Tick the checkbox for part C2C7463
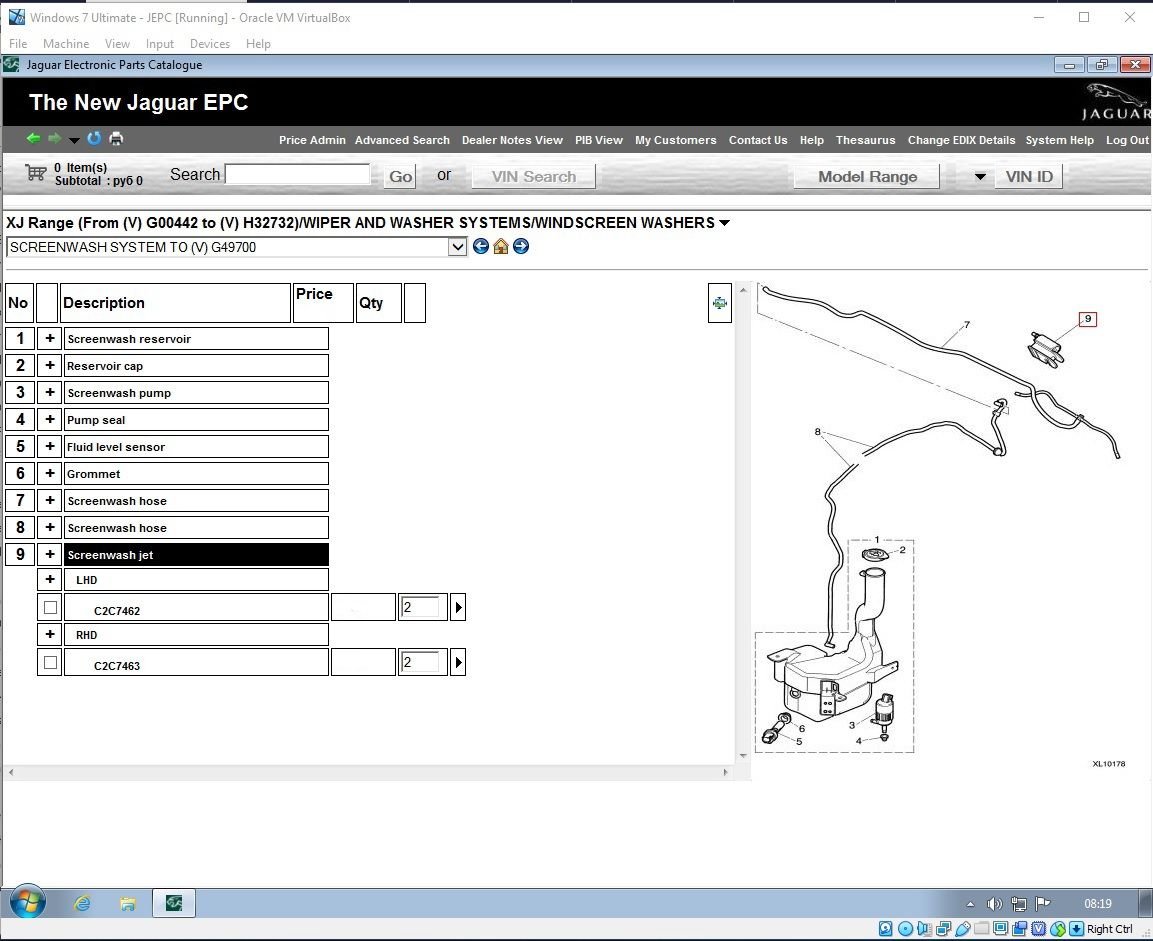This screenshot has width=1153, height=941. tap(50, 662)
